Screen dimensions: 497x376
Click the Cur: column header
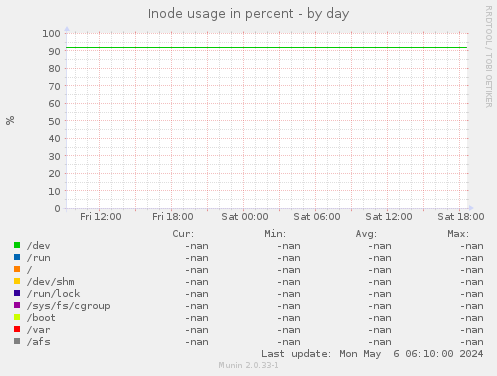point(183,234)
